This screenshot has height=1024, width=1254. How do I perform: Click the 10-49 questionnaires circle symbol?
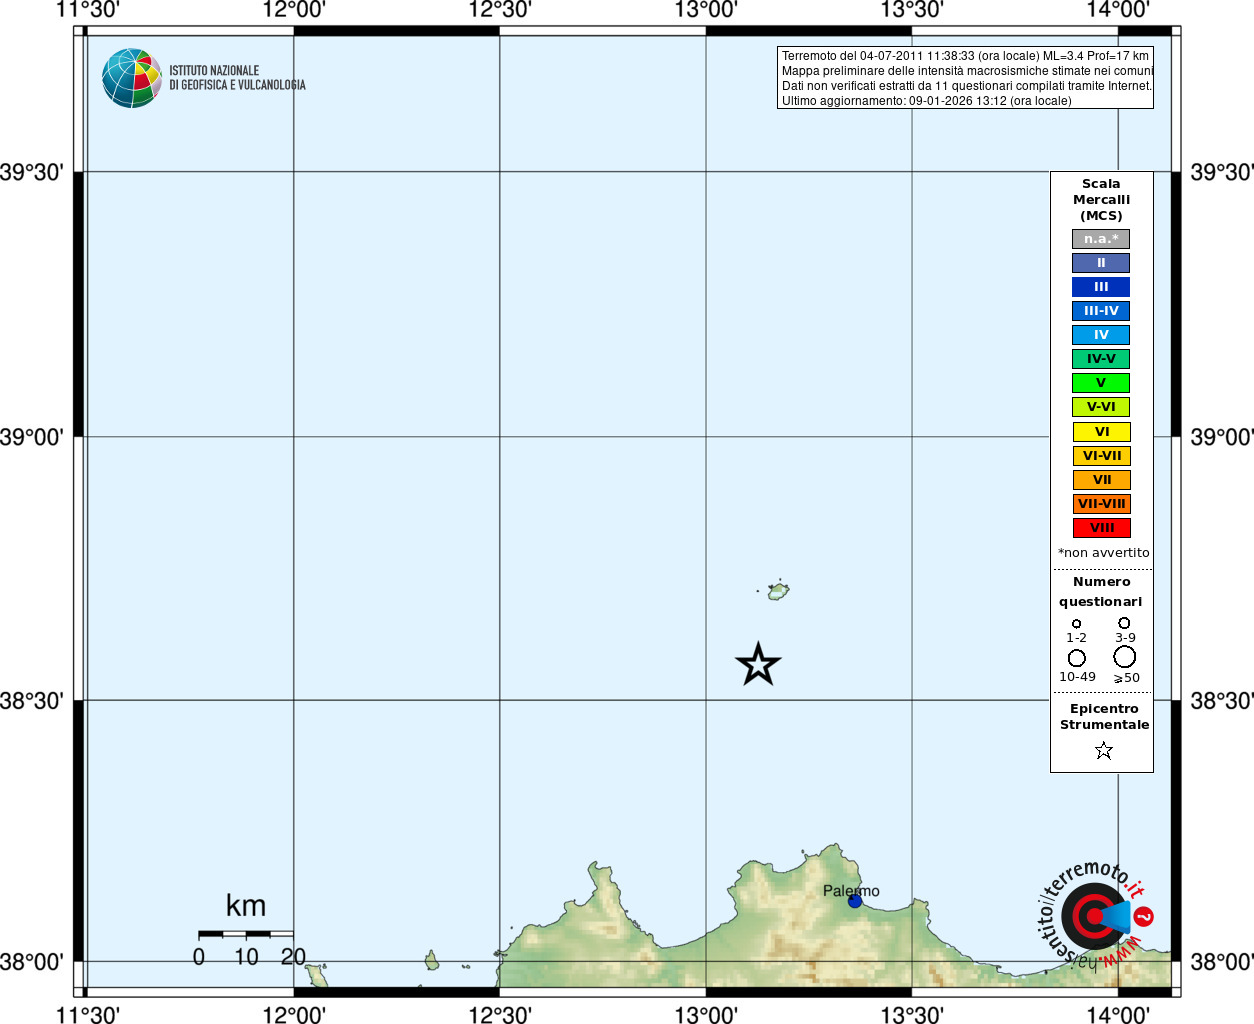pyautogui.click(x=1077, y=658)
